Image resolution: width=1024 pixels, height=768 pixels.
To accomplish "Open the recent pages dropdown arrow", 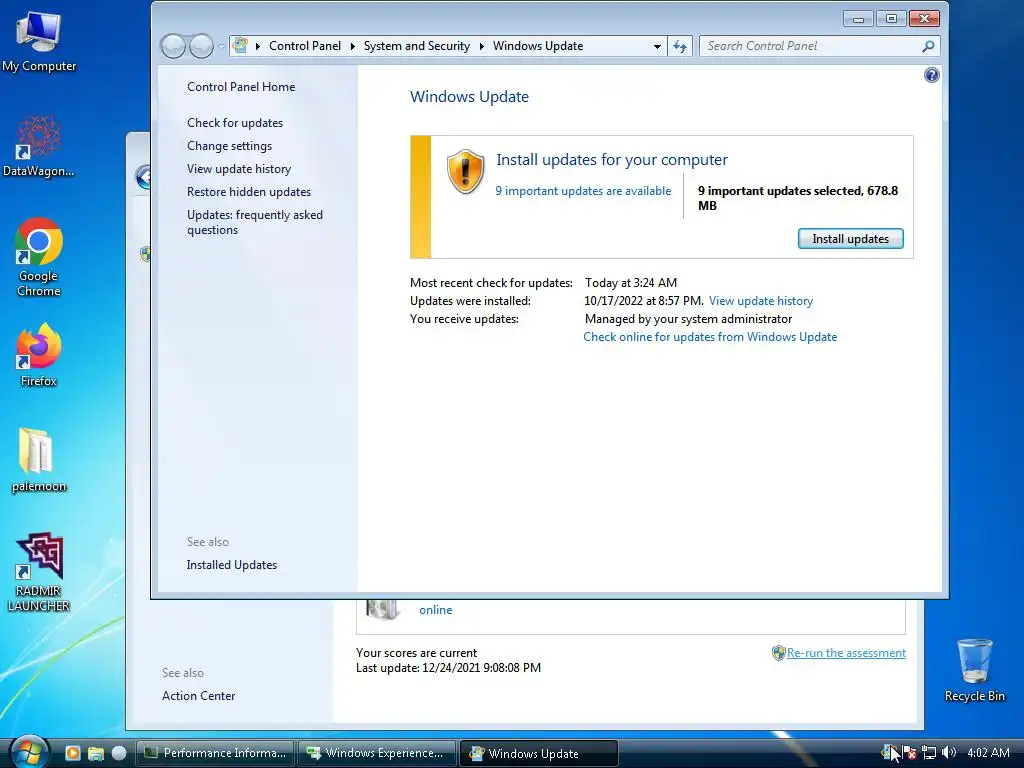I will coord(221,46).
